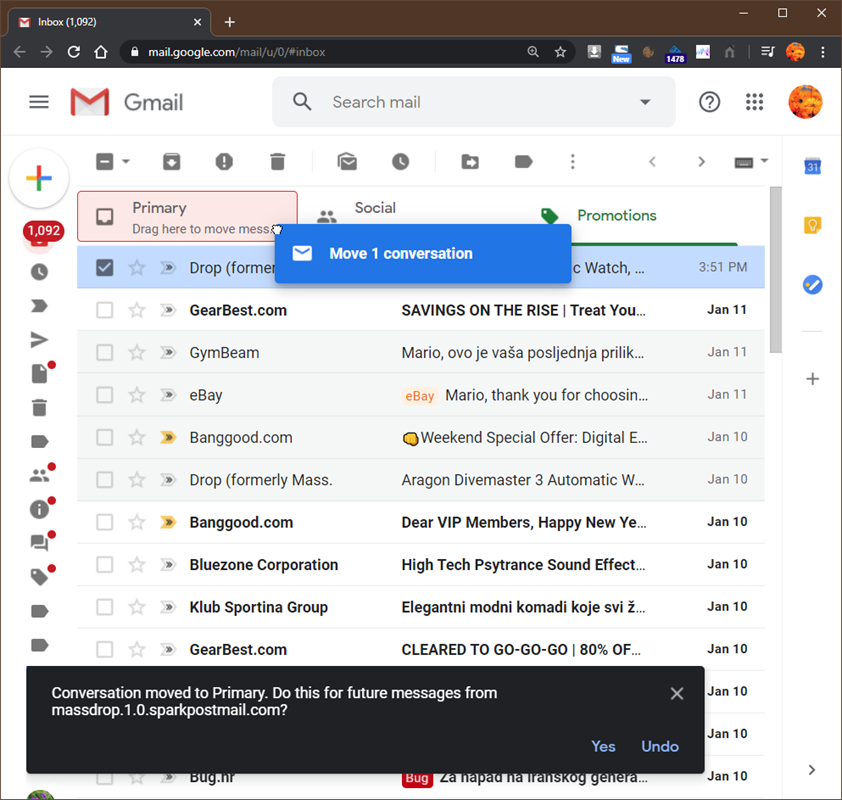
Task: Mark selected conversation as read
Action: click(347, 162)
